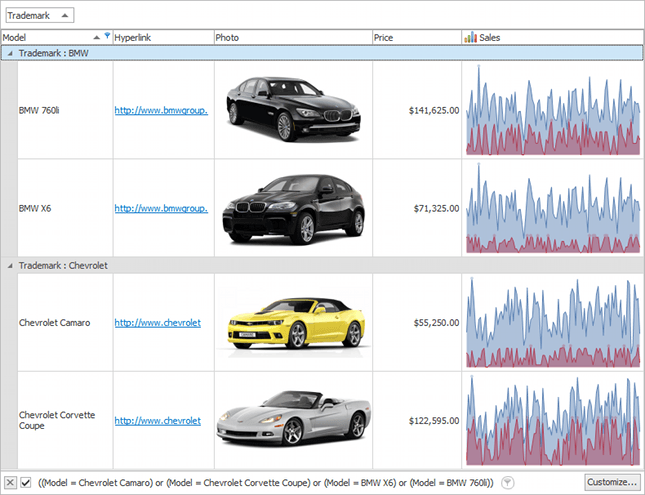This screenshot has height=495, width=645.
Task: Click the filter funnel icon in Model header
Action: [107, 35]
